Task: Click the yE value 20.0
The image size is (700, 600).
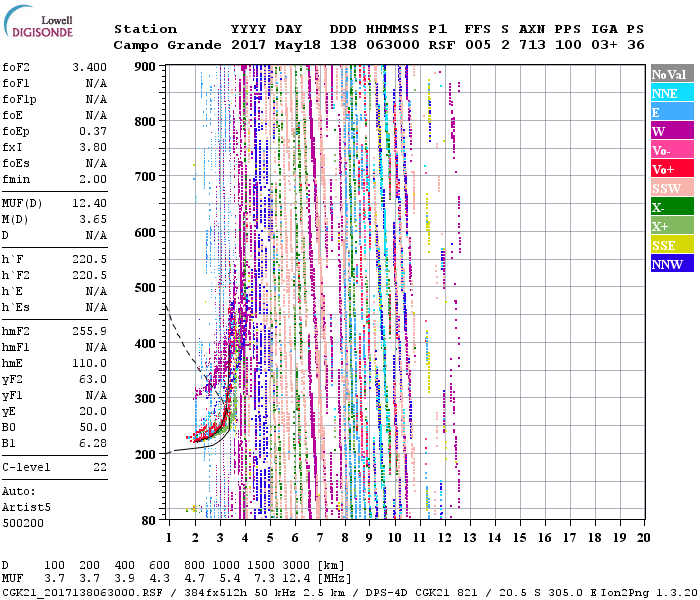Action: tap(93, 412)
